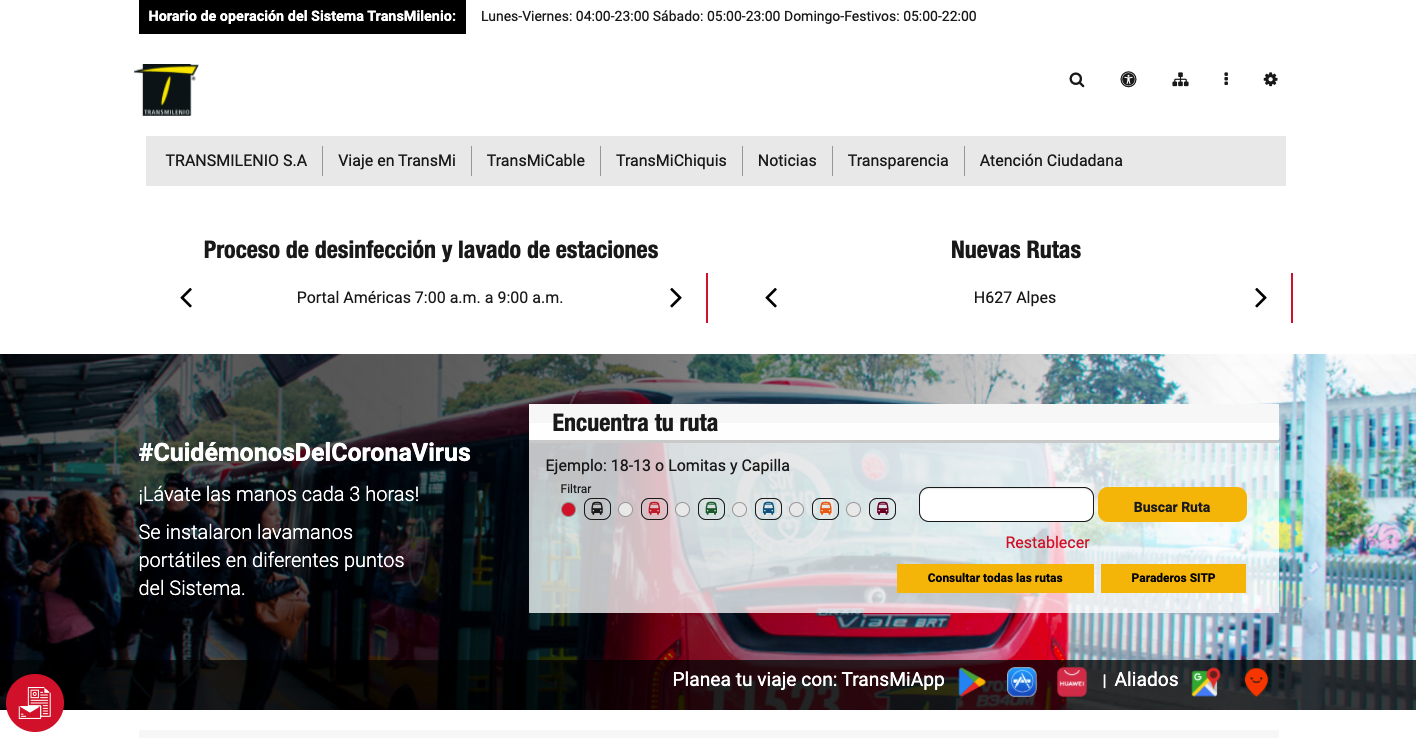Click the TransMilenio logo
The height and width of the screenshot is (738, 1416).
tap(166, 90)
